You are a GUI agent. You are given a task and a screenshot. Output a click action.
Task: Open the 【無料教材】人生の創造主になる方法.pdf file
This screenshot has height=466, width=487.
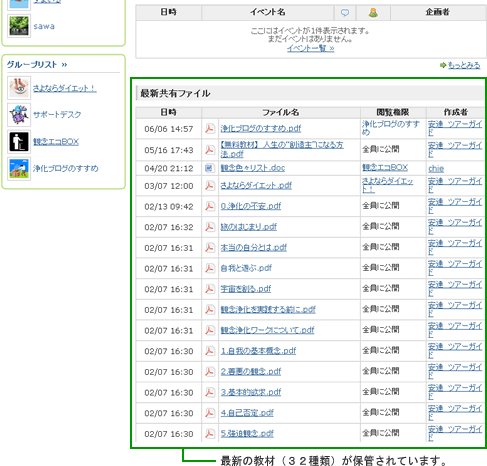click(x=282, y=149)
